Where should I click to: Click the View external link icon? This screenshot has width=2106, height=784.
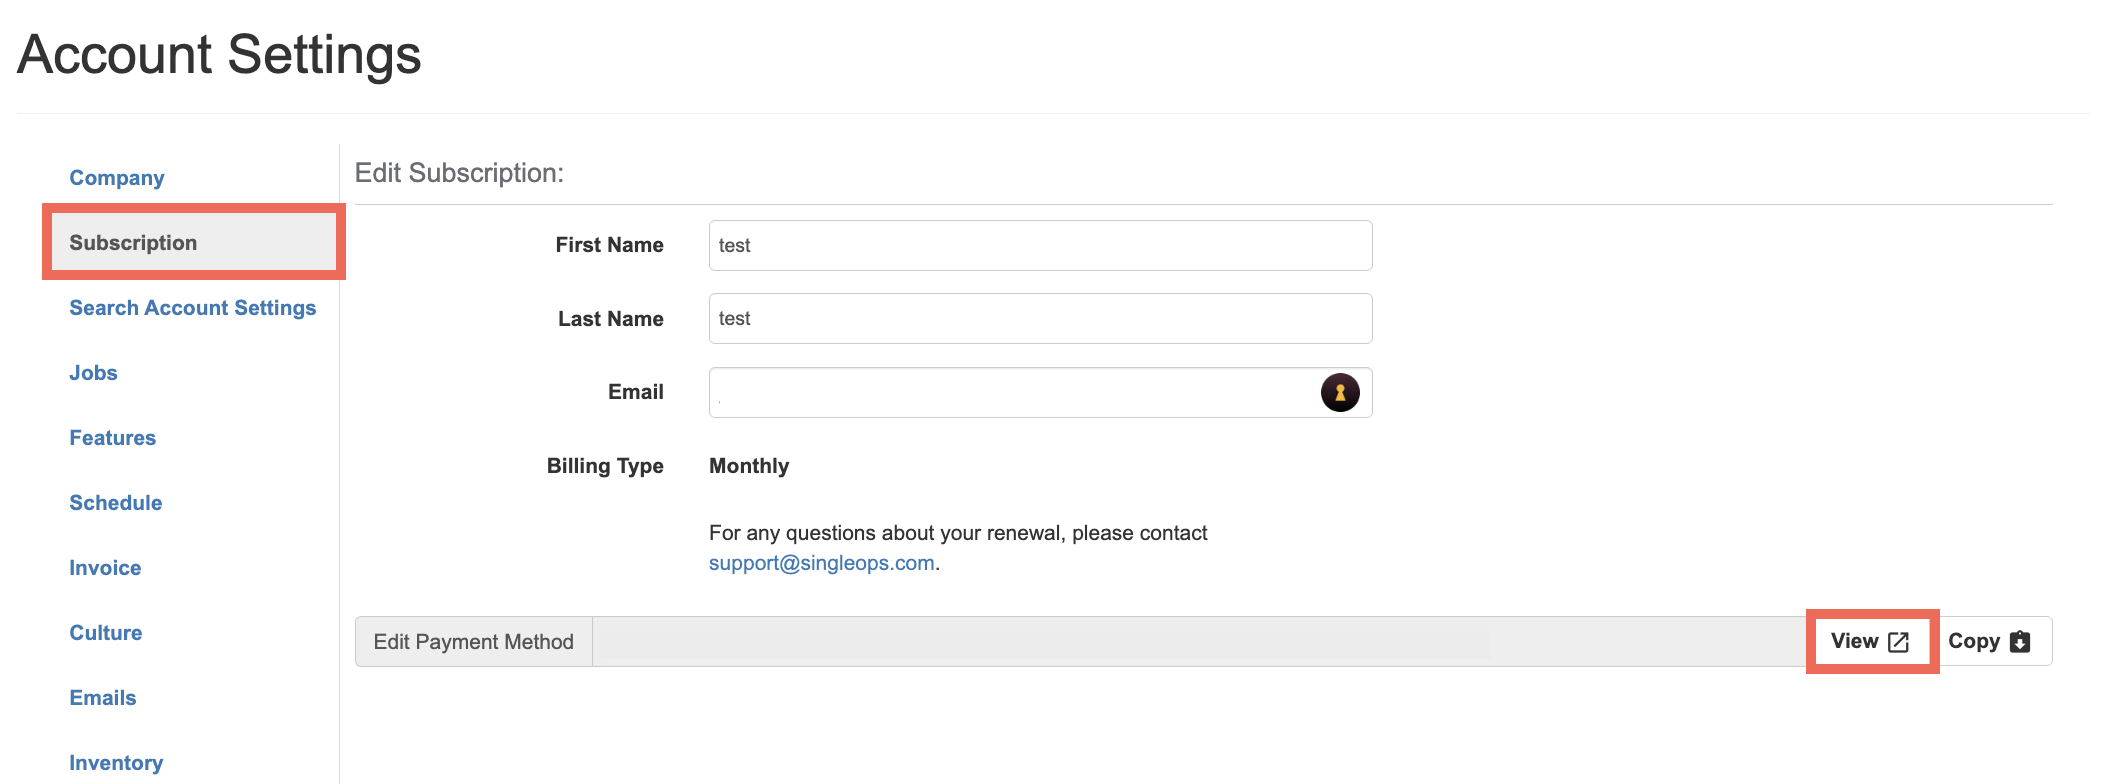(x=1898, y=642)
